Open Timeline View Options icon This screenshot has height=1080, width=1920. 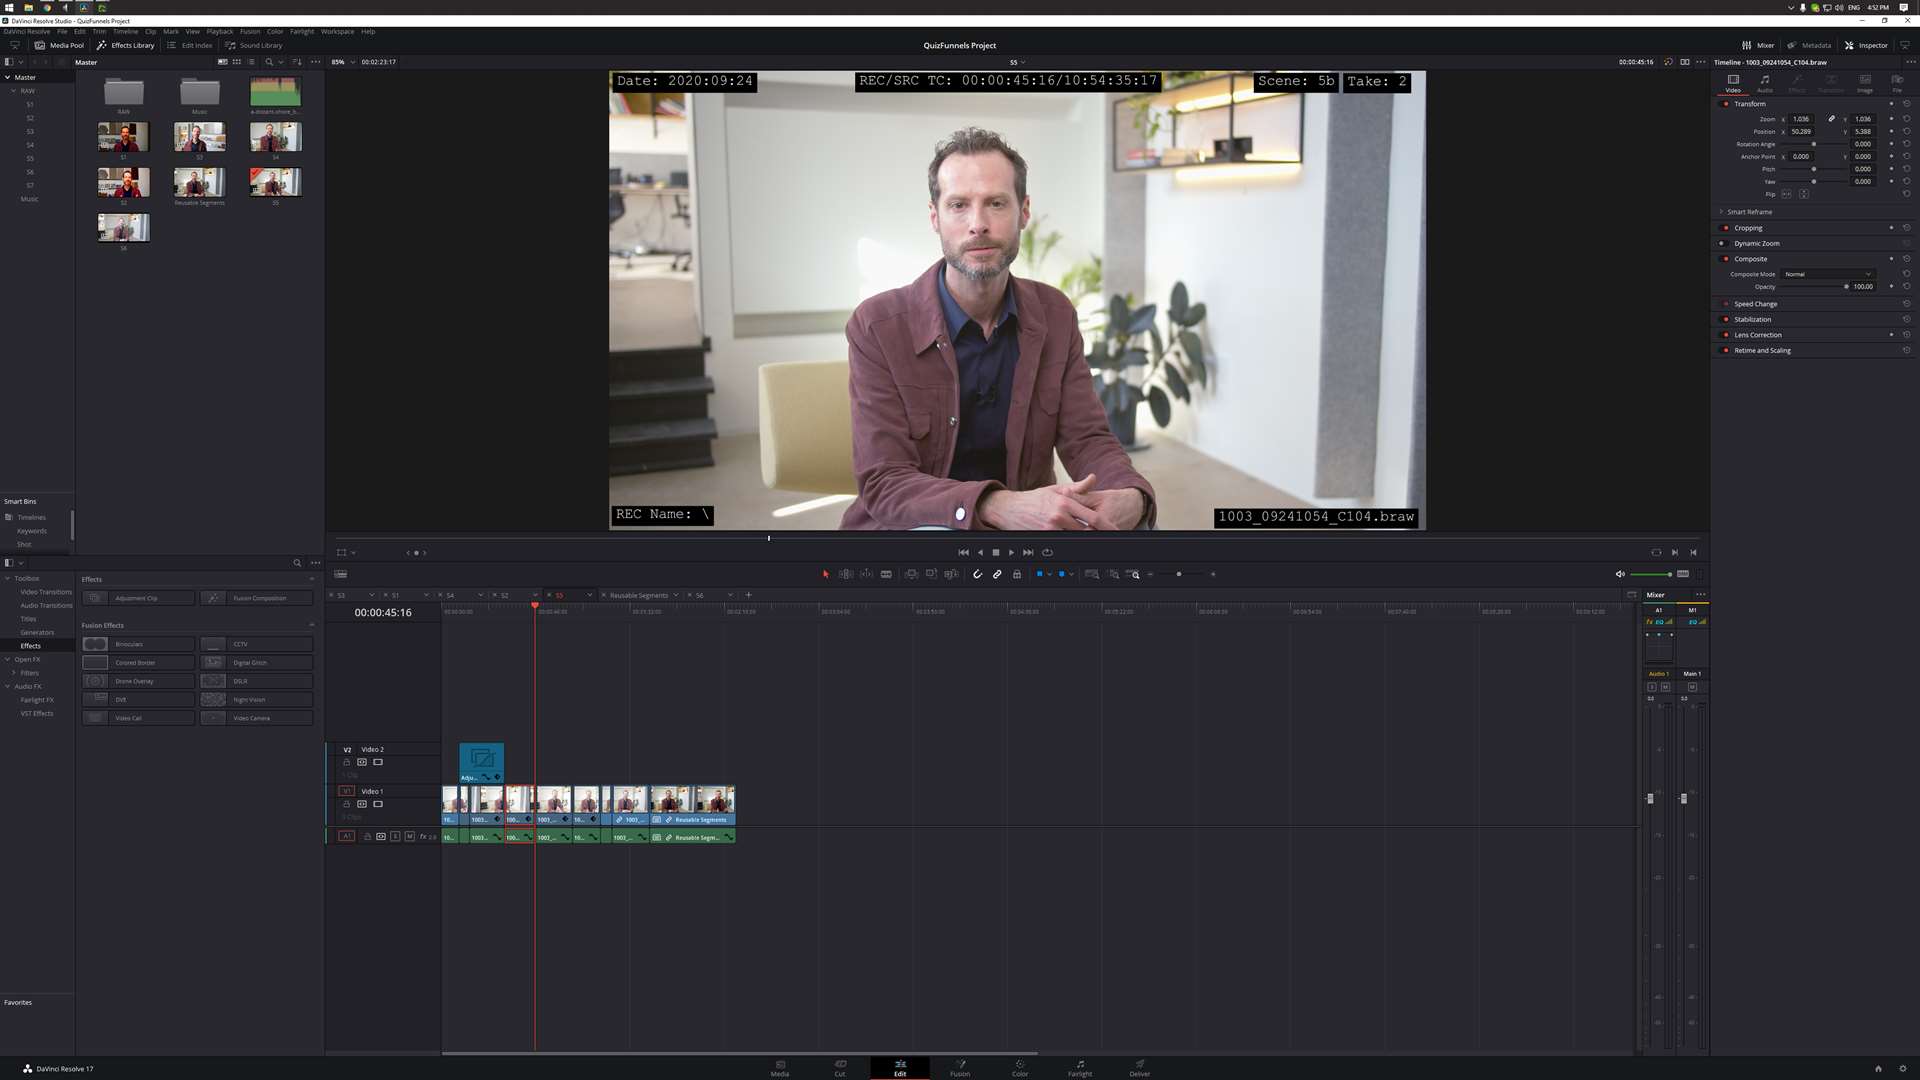pyautogui.click(x=340, y=574)
